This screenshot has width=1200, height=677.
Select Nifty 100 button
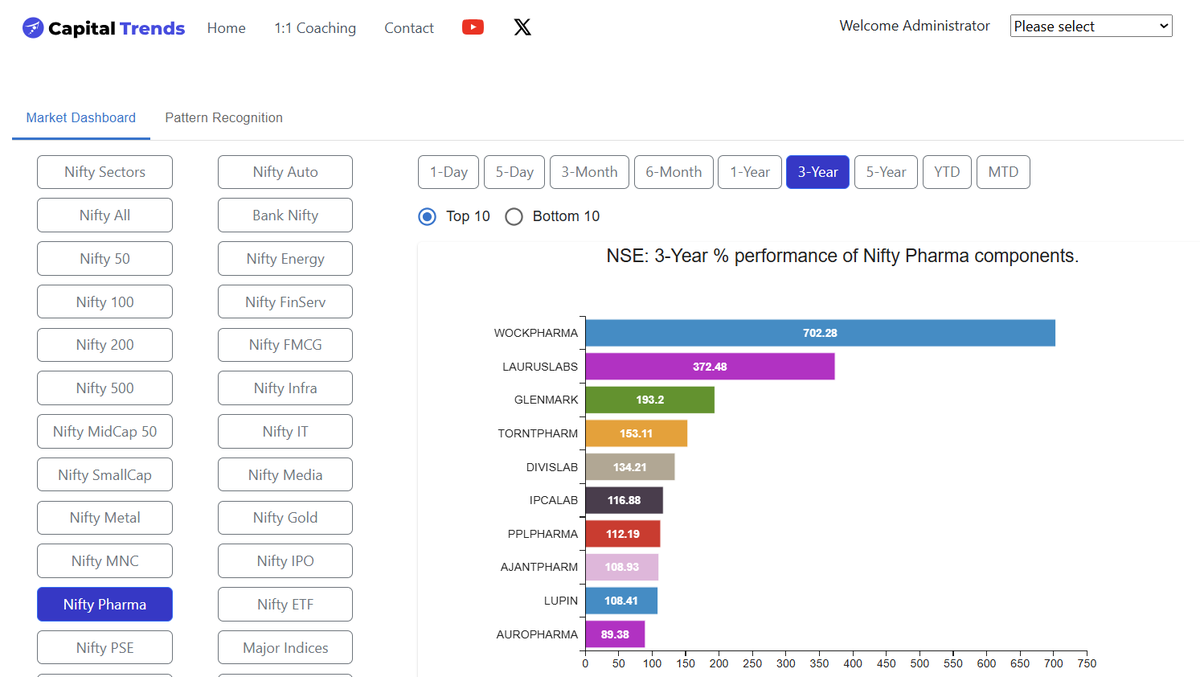point(105,302)
